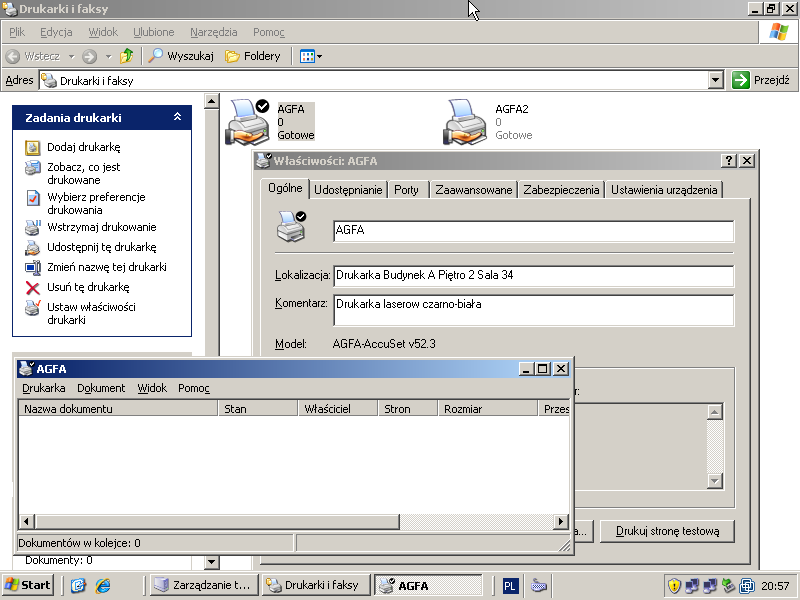Expand the Adres address bar dropdown
This screenshot has width=800, height=600.
716,80
